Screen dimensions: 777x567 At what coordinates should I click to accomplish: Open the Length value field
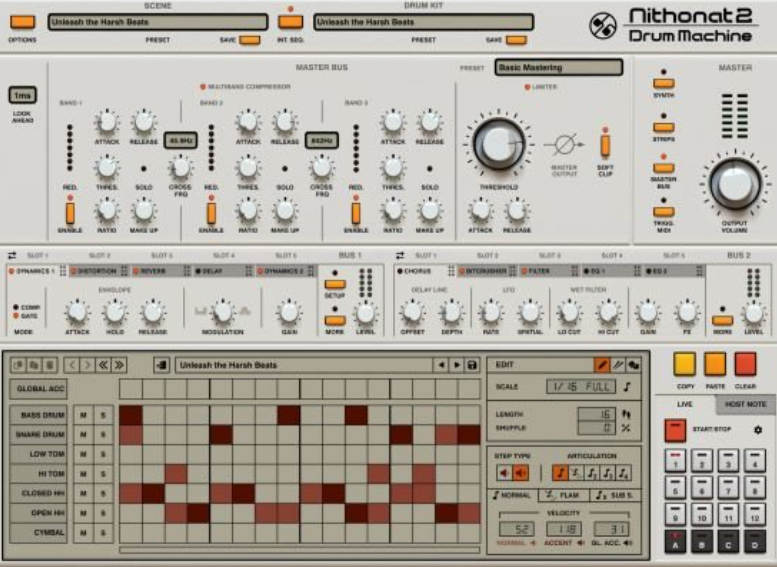point(597,414)
